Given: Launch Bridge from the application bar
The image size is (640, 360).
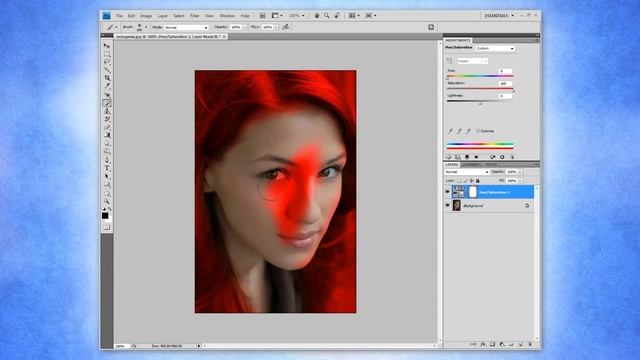Looking at the screenshot, I should [262, 16].
